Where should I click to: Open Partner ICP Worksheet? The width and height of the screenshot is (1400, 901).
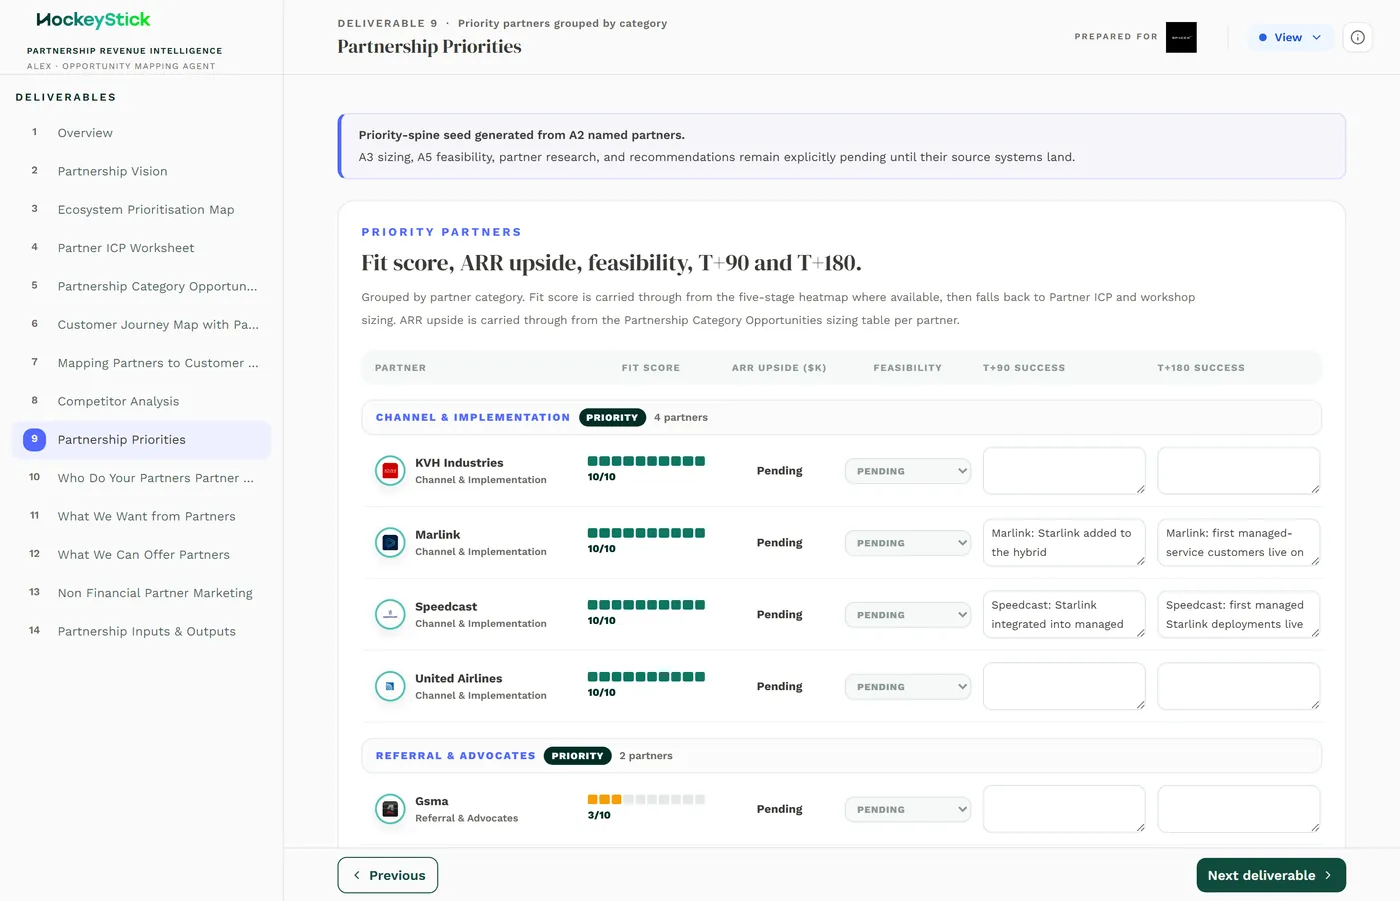[x=141, y=248]
